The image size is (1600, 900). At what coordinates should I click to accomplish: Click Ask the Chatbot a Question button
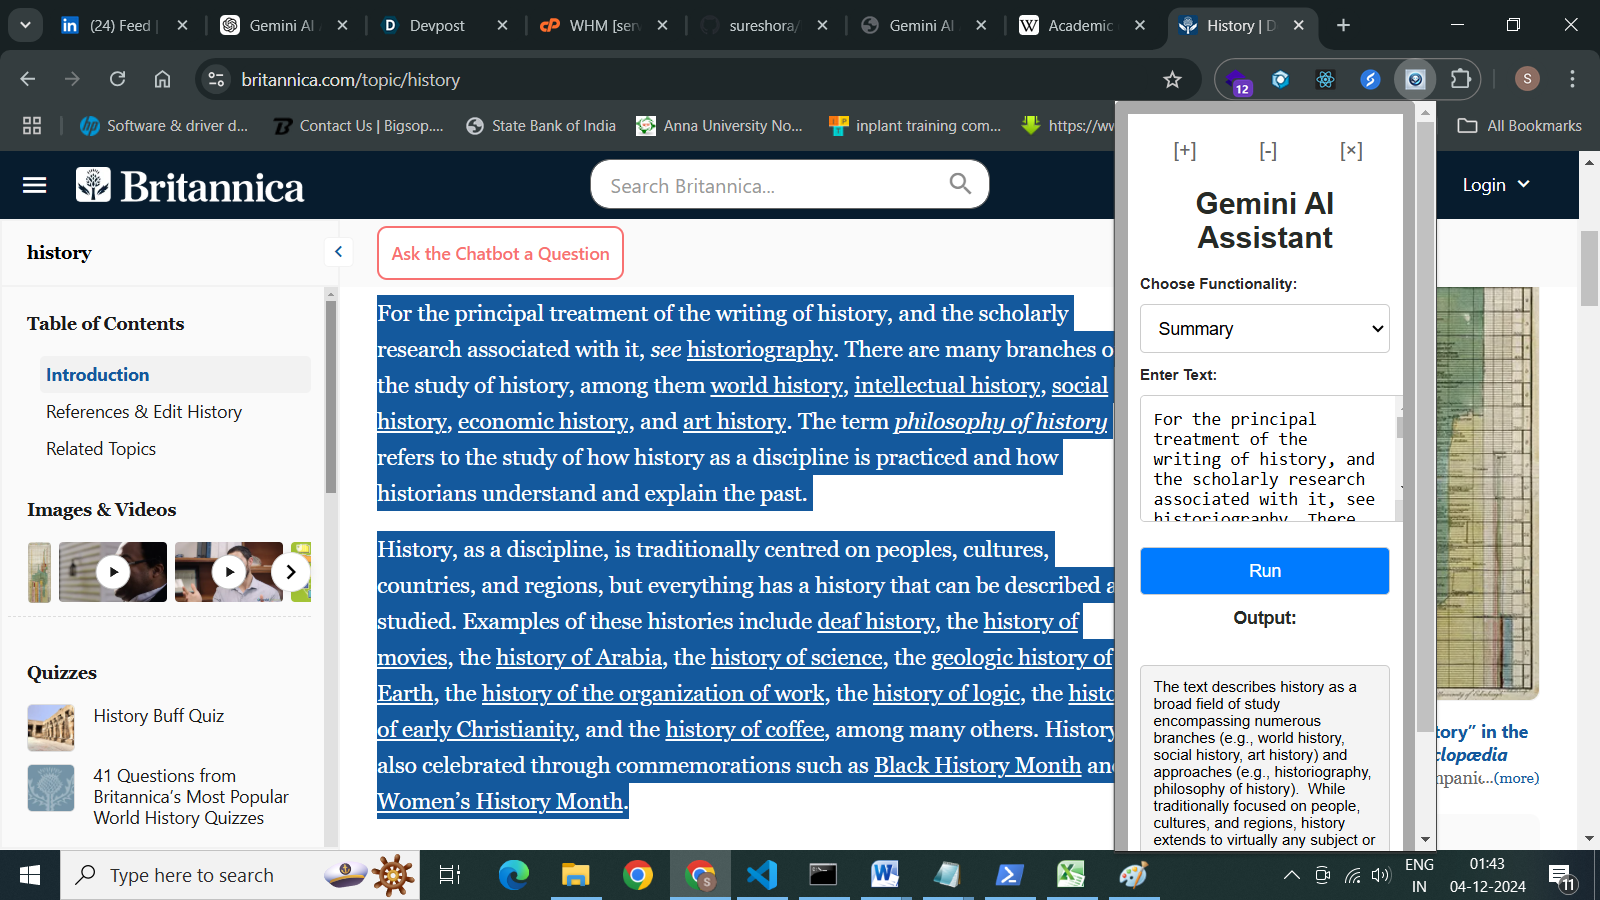(500, 253)
